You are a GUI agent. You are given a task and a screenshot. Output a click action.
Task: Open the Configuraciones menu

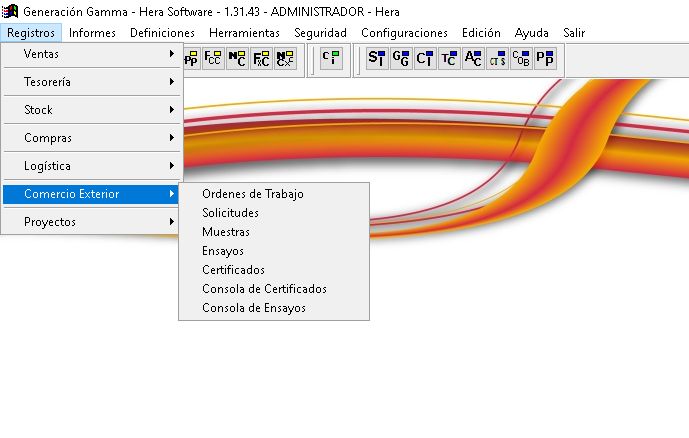(x=404, y=33)
